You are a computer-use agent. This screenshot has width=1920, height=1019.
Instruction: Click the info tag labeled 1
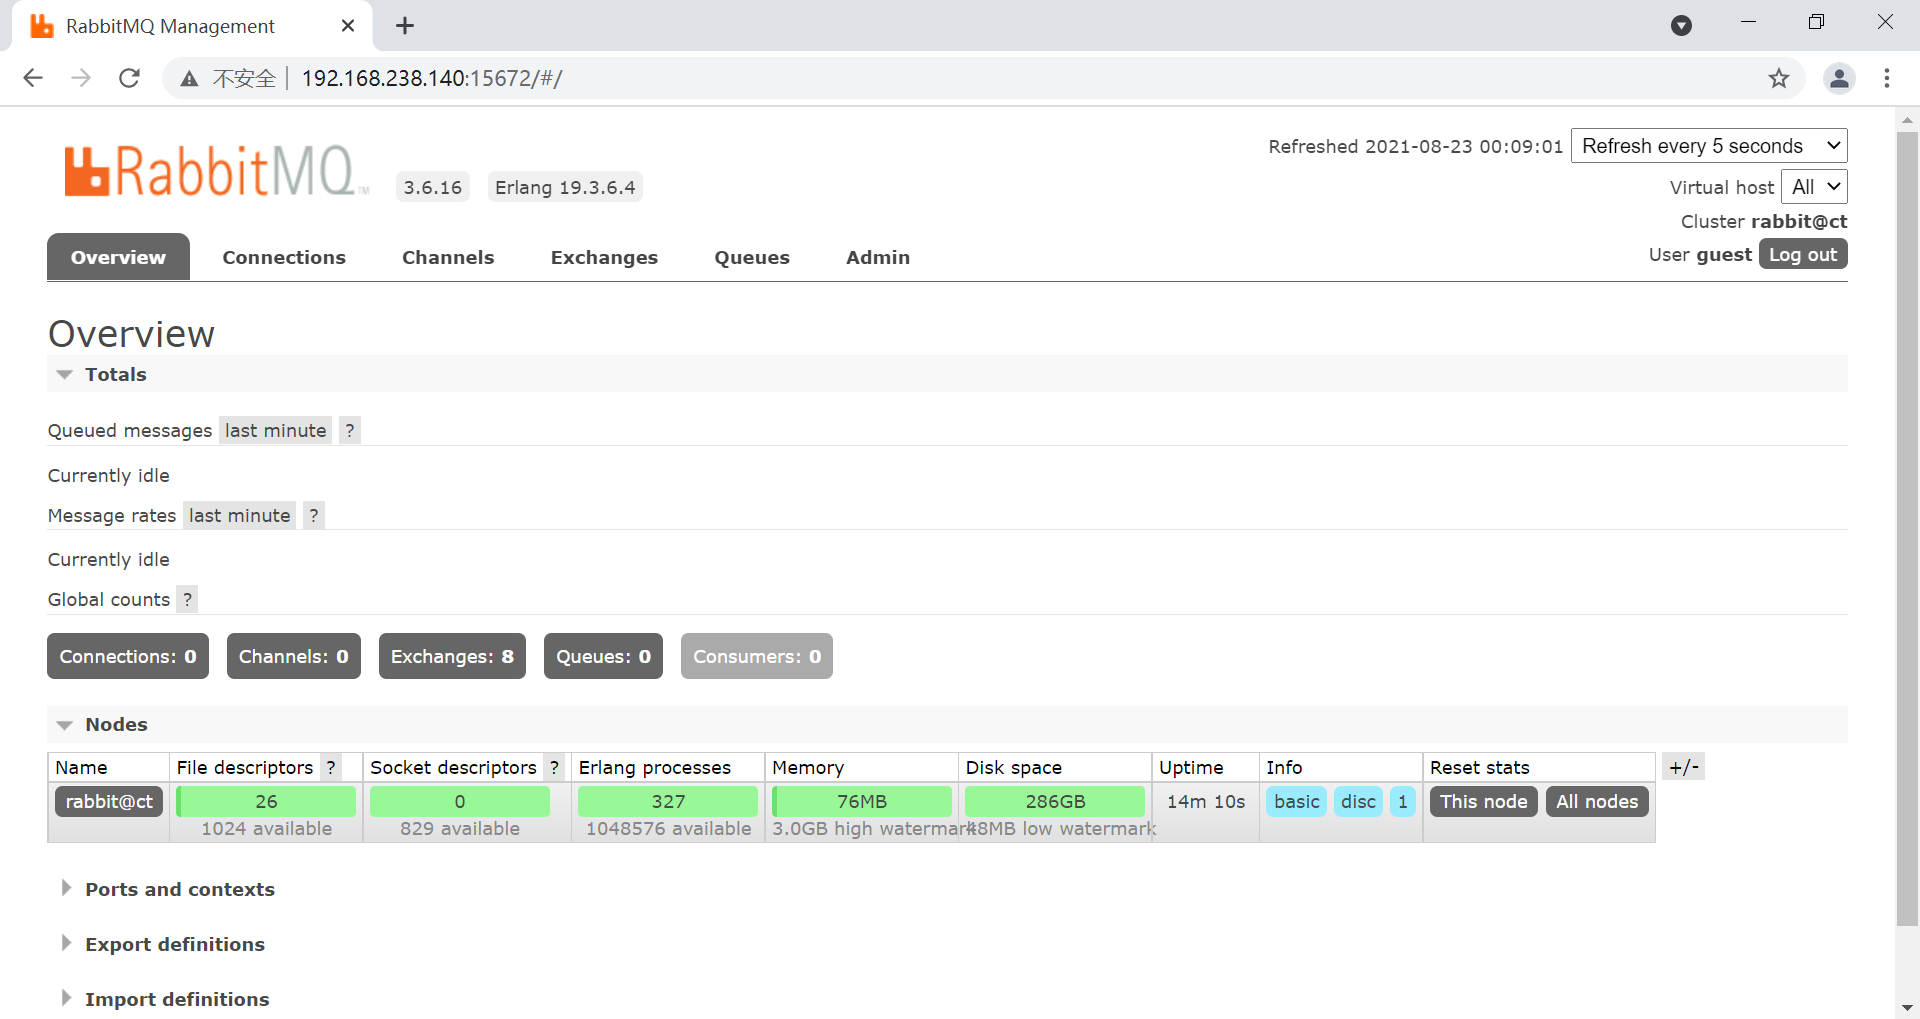tap(1403, 802)
